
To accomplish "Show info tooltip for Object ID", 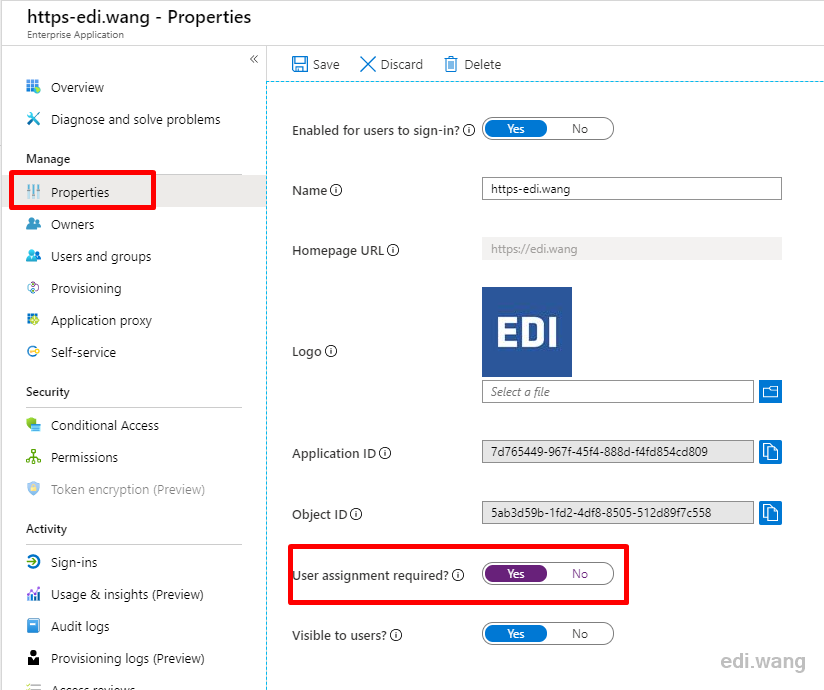I will click(x=356, y=513).
